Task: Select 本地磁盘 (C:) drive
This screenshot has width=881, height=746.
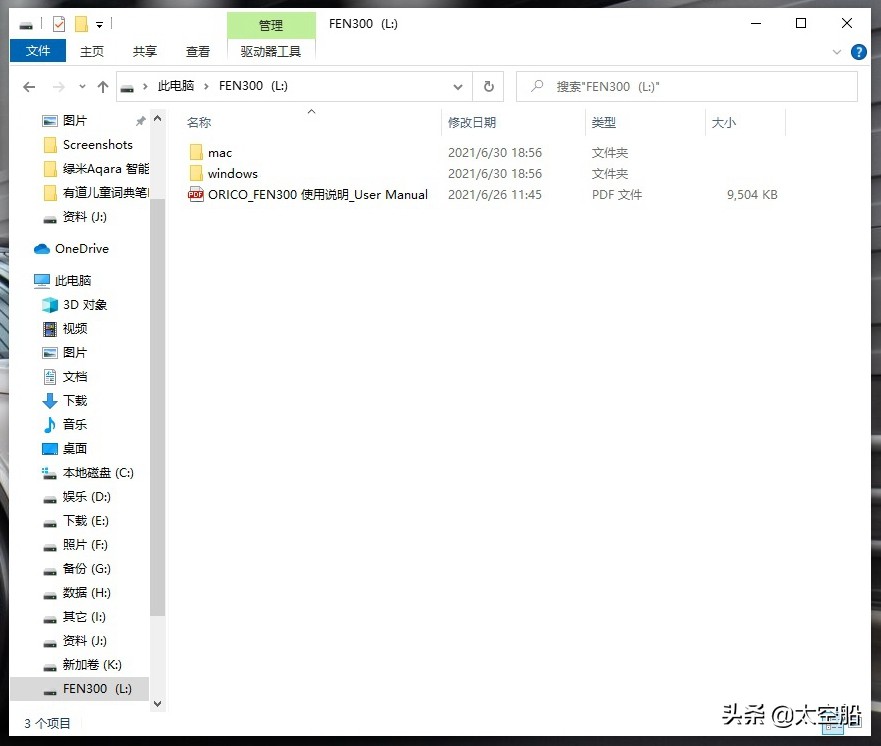Action: click(x=96, y=472)
